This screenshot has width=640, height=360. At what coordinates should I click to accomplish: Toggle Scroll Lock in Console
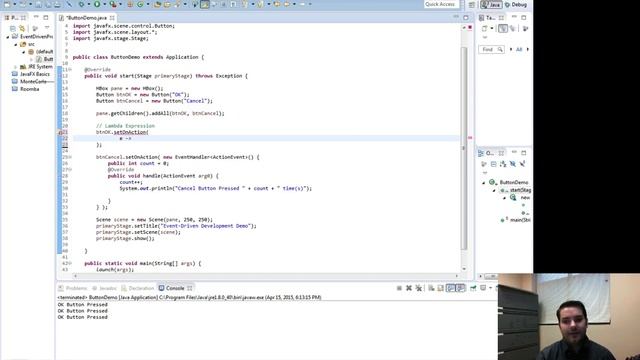[x=441, y=288]
